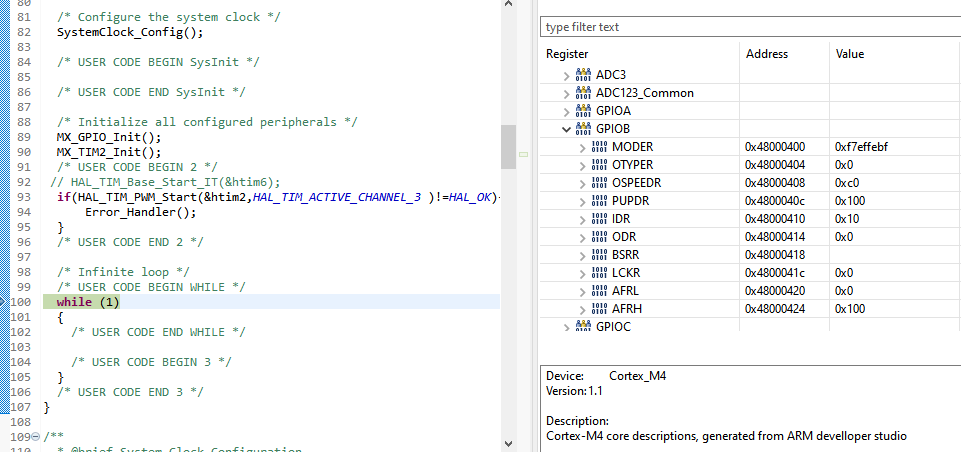Click the GPIOC peripheral icon
The height and width of the screenshot is (452, 961).
tap(583, 326)
